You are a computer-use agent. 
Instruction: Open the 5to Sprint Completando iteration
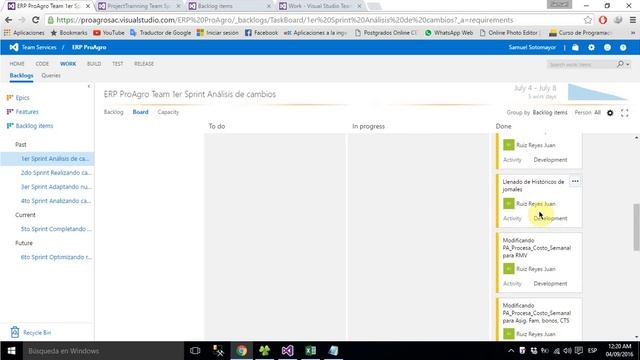click(56, 229)
